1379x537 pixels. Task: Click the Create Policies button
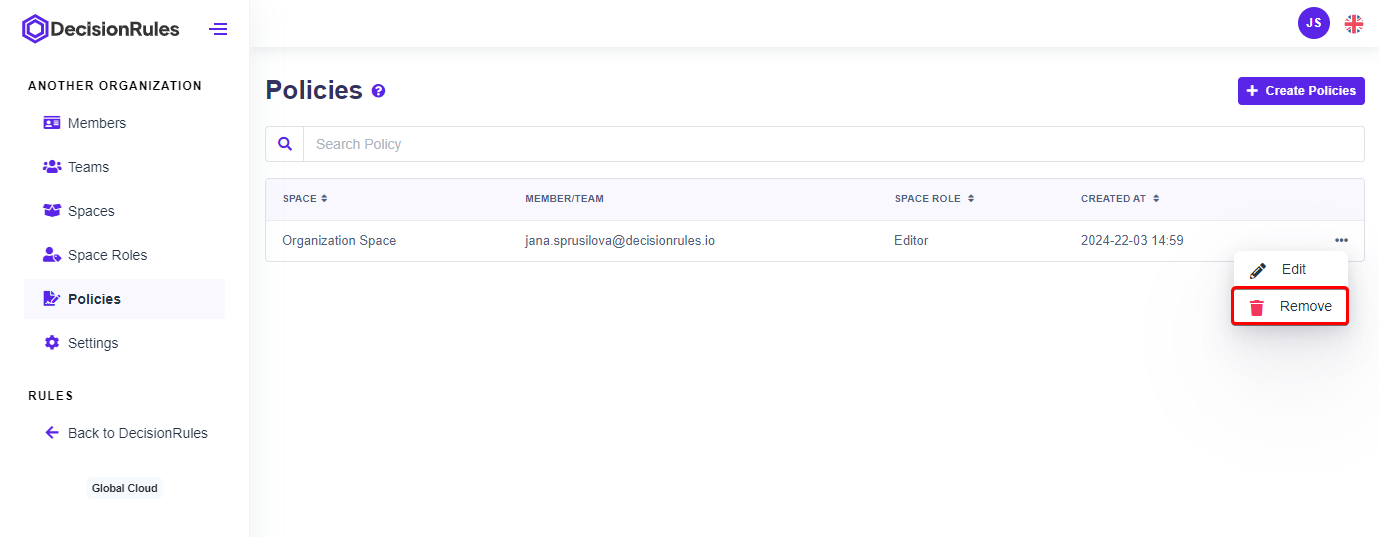[x=1300, y=91]
